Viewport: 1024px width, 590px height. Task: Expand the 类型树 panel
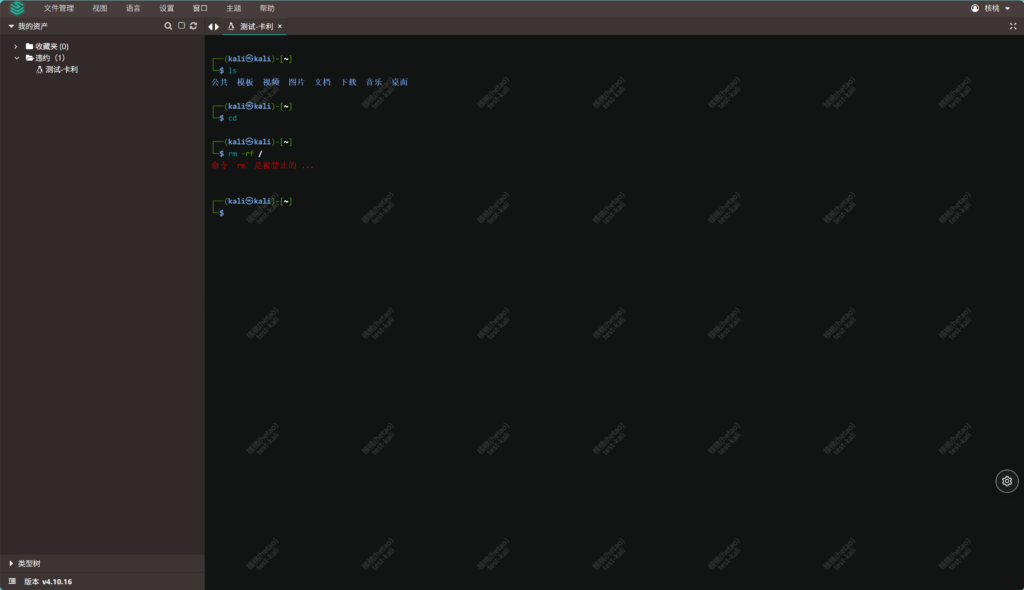pyautogui.click(x=11, y=563)
